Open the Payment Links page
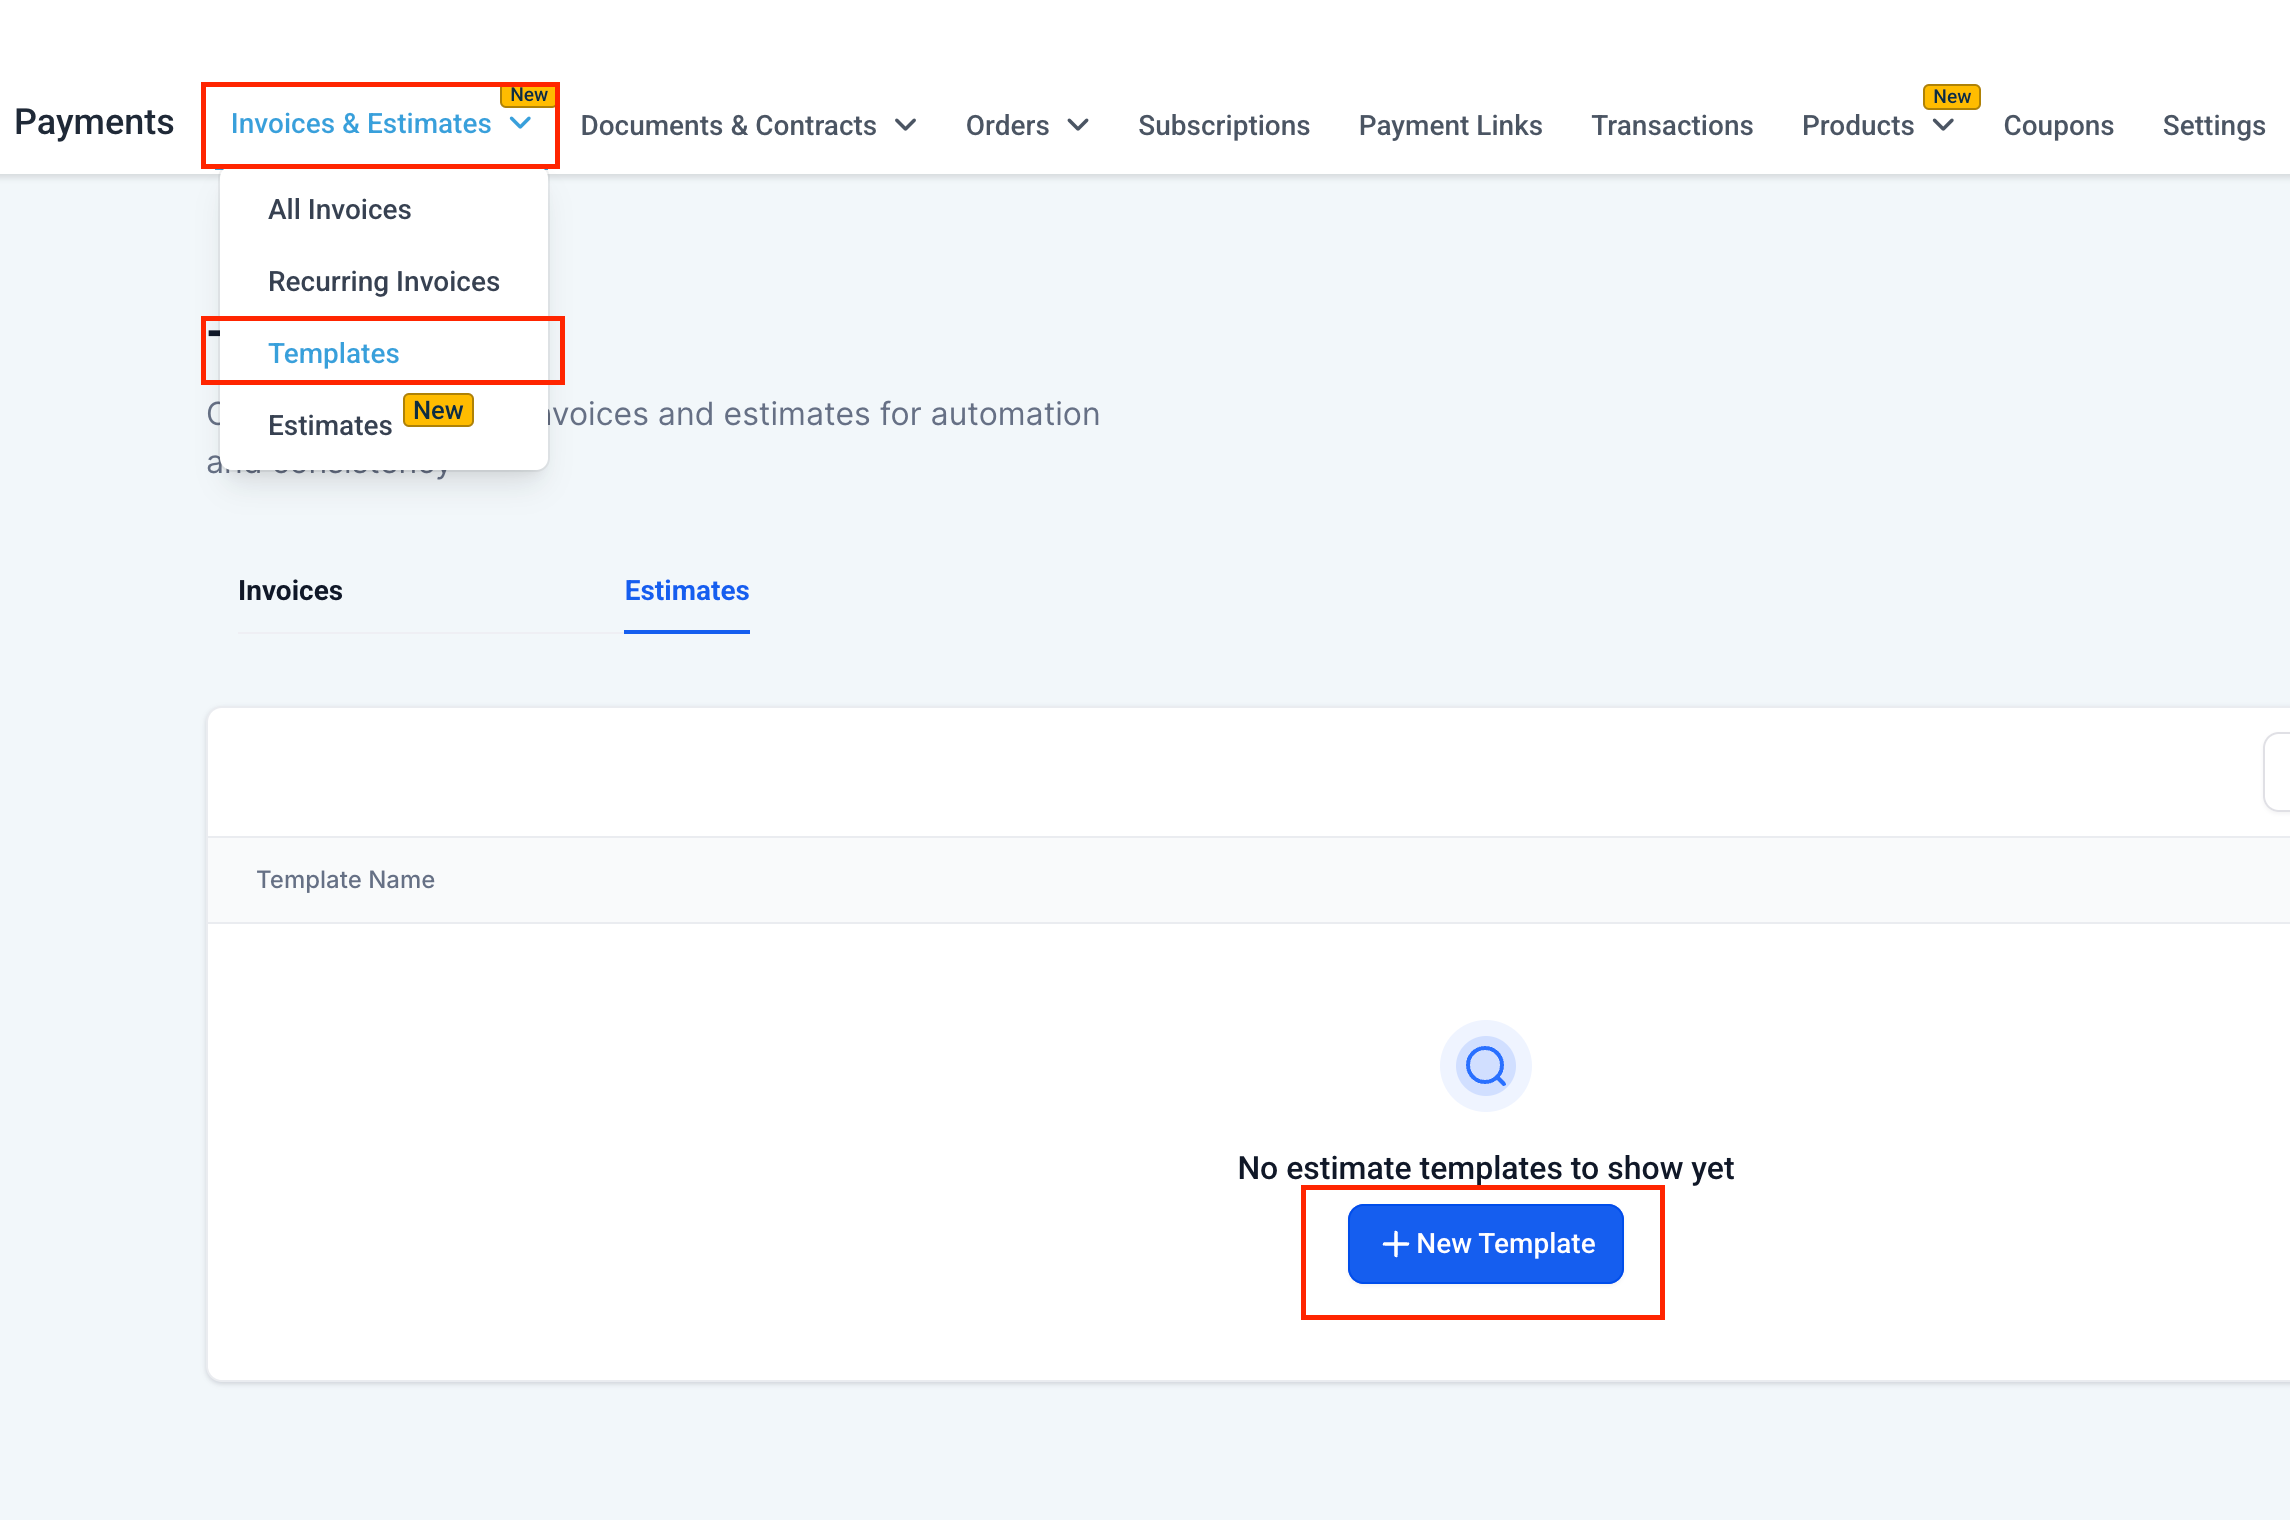The image size is (2290, 1520). point(1450,126)
